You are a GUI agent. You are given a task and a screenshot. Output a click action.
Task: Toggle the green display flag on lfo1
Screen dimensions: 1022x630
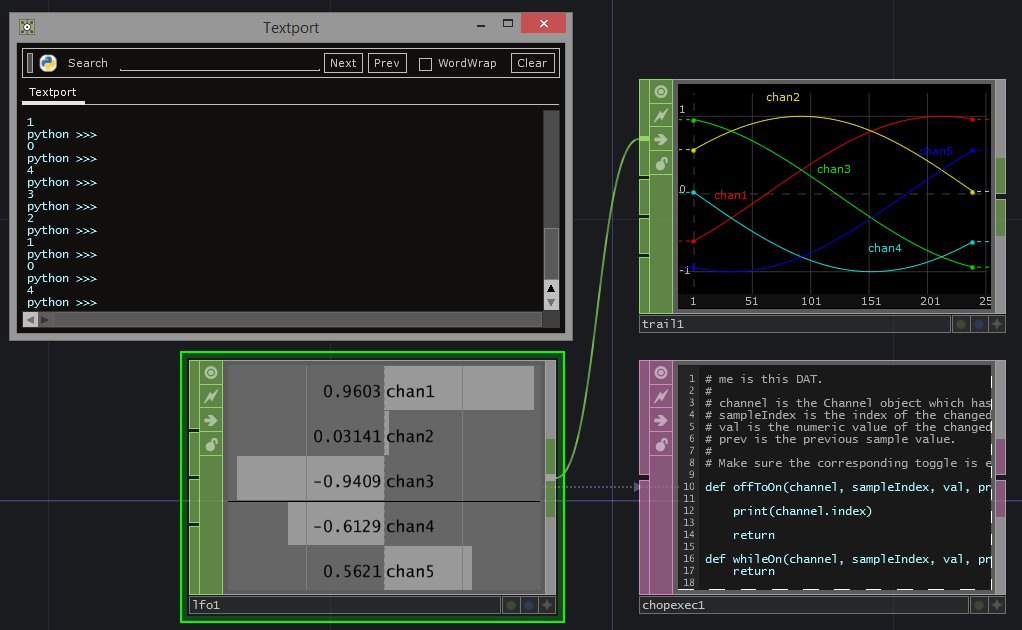pyautogui.click(x=510, y=605)
